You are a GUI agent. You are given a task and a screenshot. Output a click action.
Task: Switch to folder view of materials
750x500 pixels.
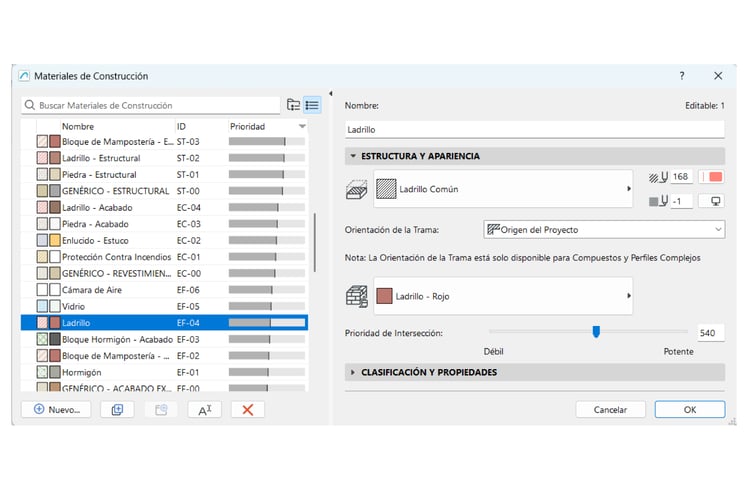293,105
